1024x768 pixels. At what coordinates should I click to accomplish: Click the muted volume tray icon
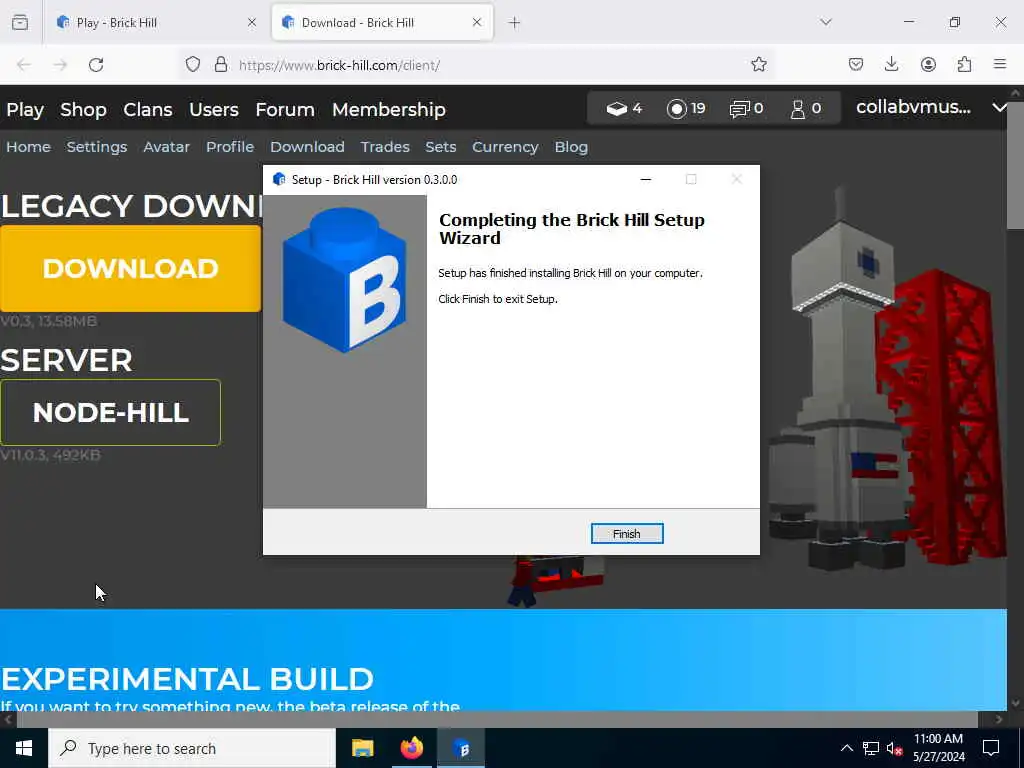pyautogui.click(x=894, y=748)
